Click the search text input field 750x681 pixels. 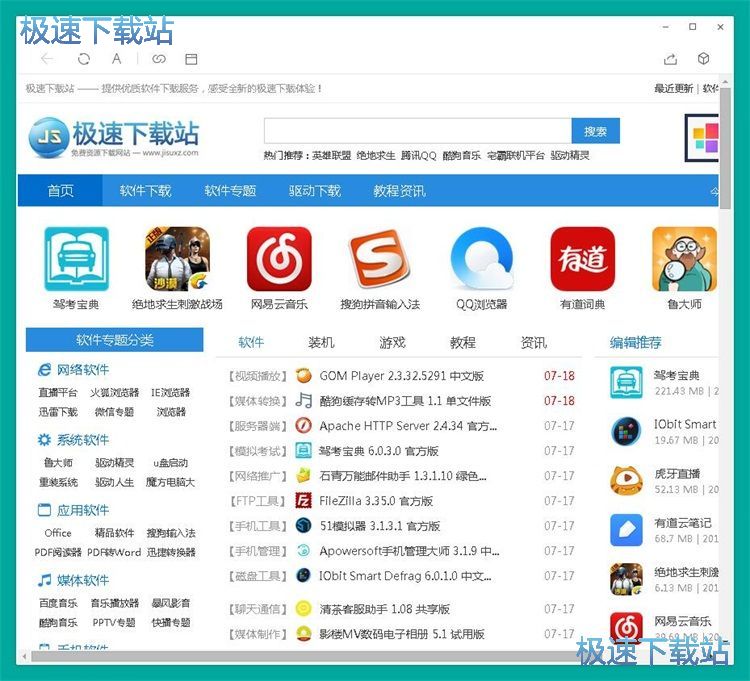coord(418,131)
